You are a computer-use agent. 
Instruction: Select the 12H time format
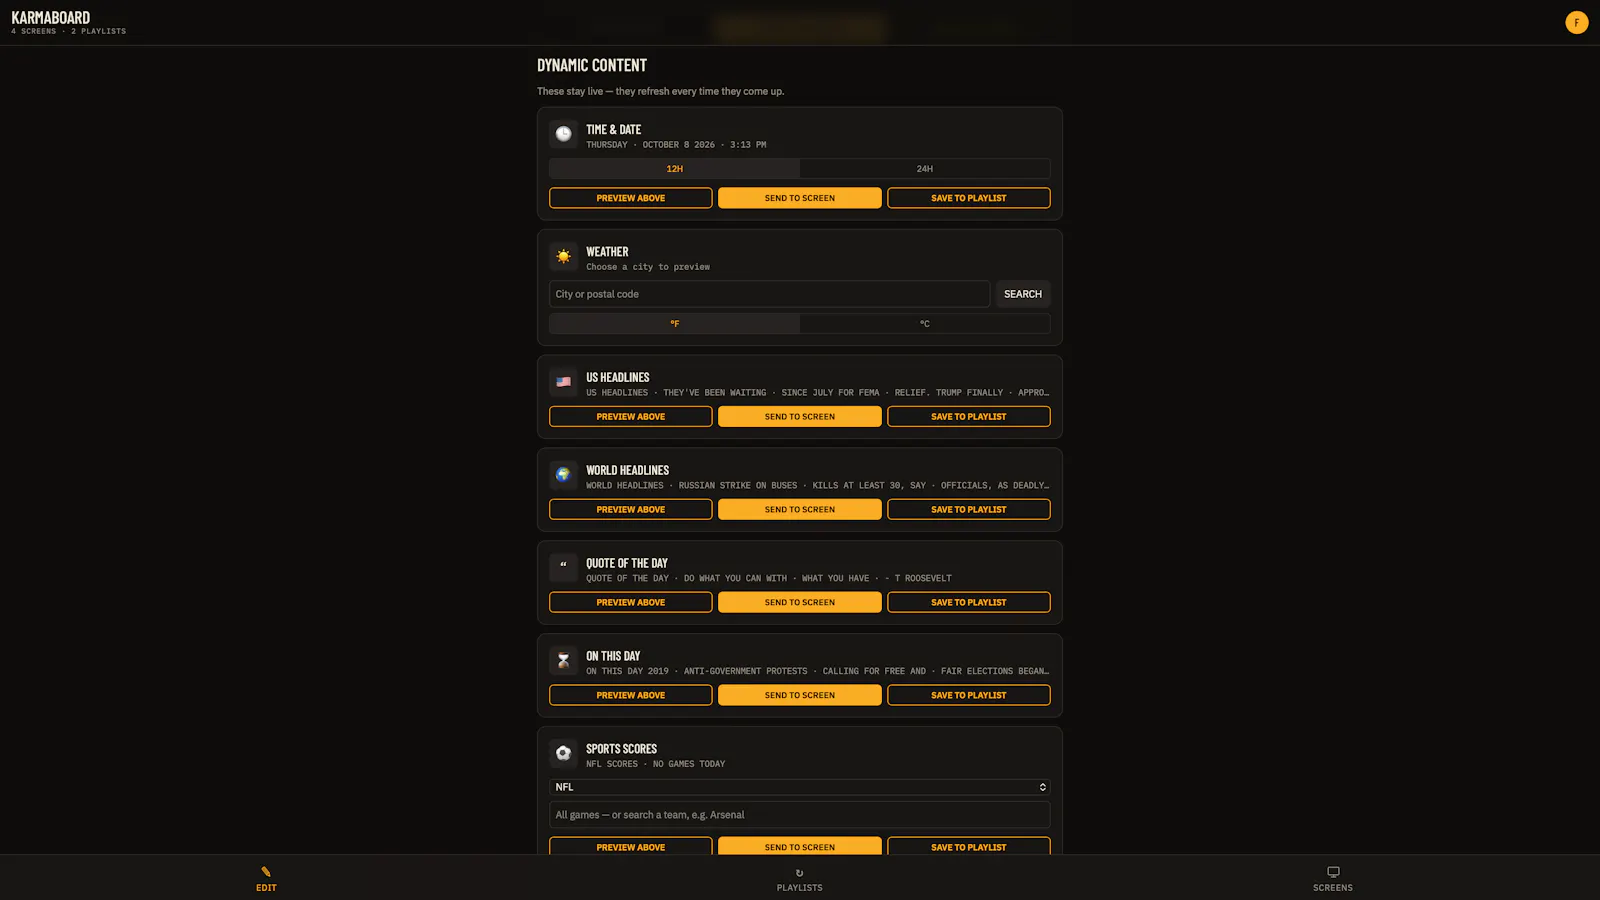pyautogui.click(x=675, y=169)
